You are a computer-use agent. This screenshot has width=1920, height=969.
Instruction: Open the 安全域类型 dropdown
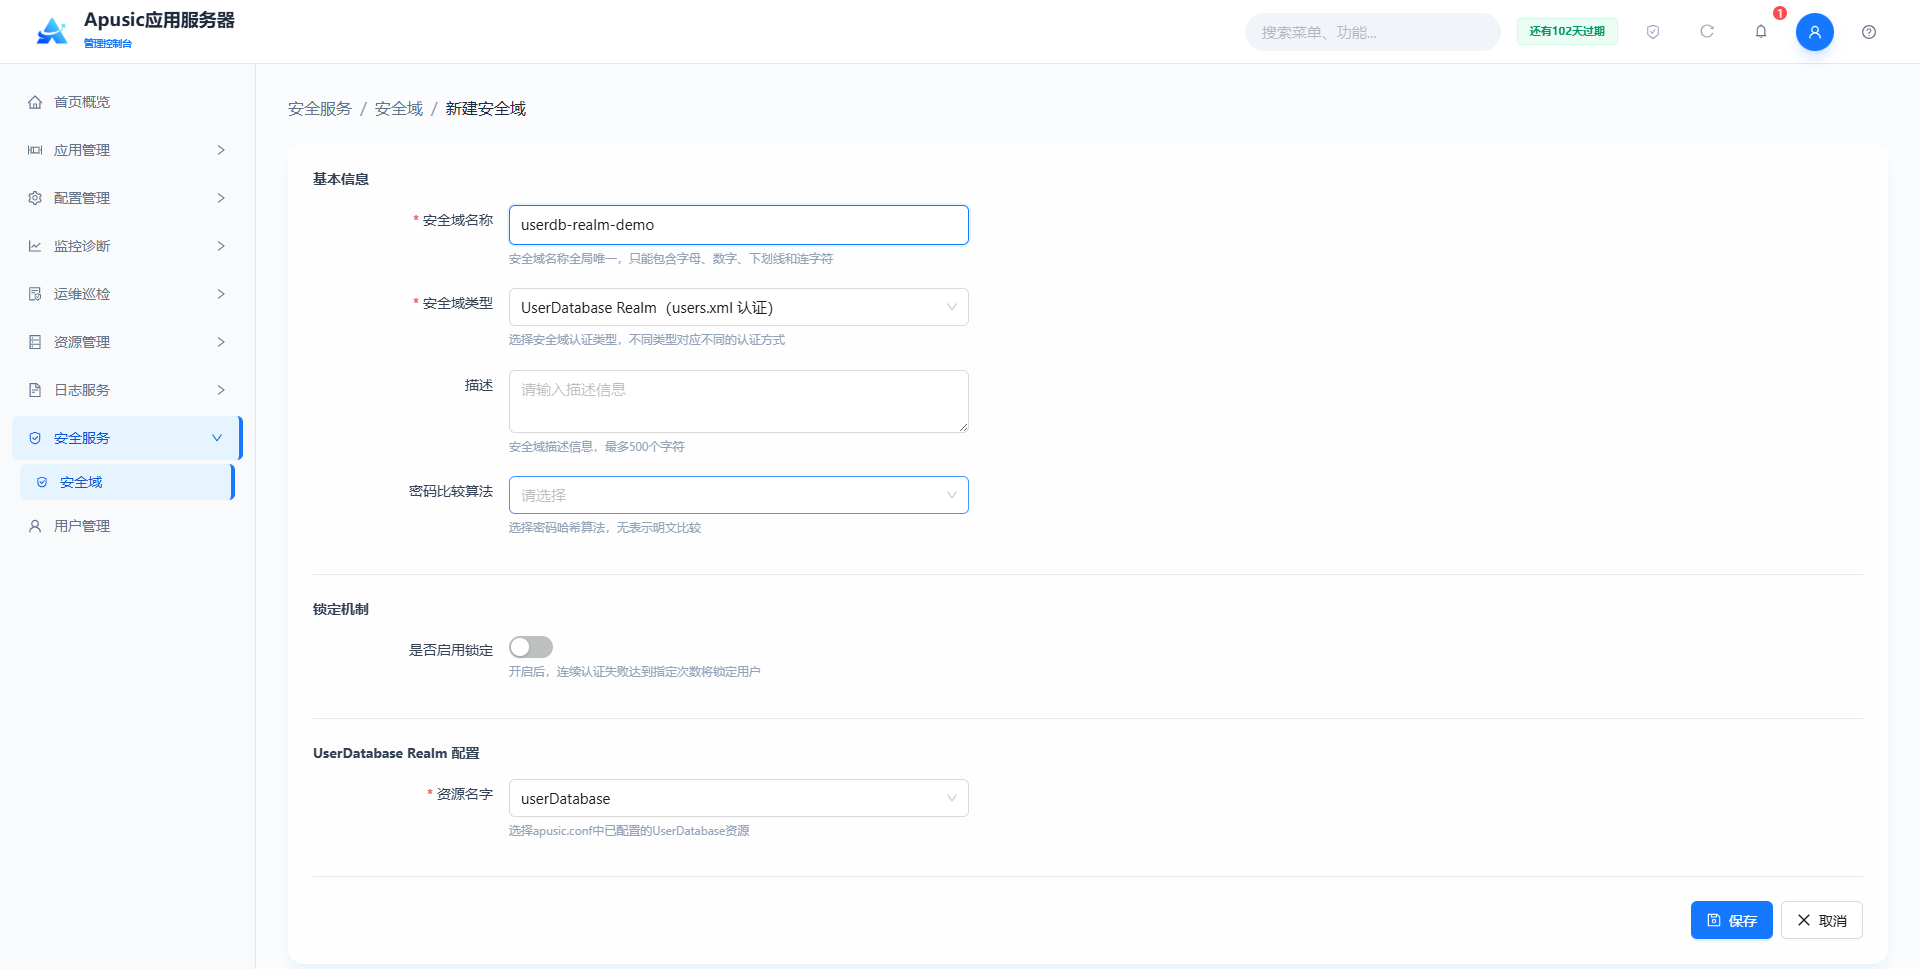pyautogui.click(x=739, y=307)
